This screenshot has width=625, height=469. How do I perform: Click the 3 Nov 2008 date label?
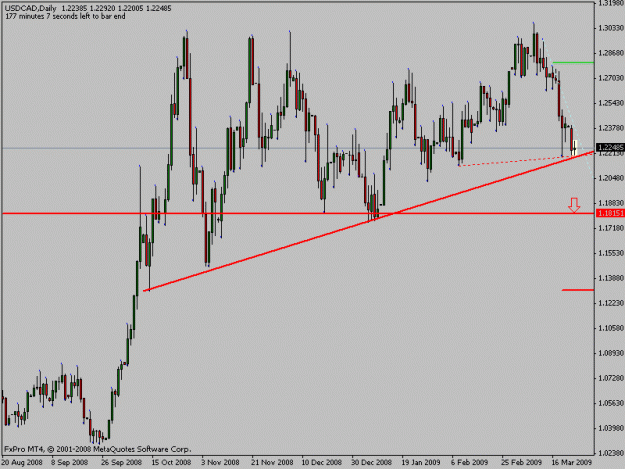pos(220,462)
